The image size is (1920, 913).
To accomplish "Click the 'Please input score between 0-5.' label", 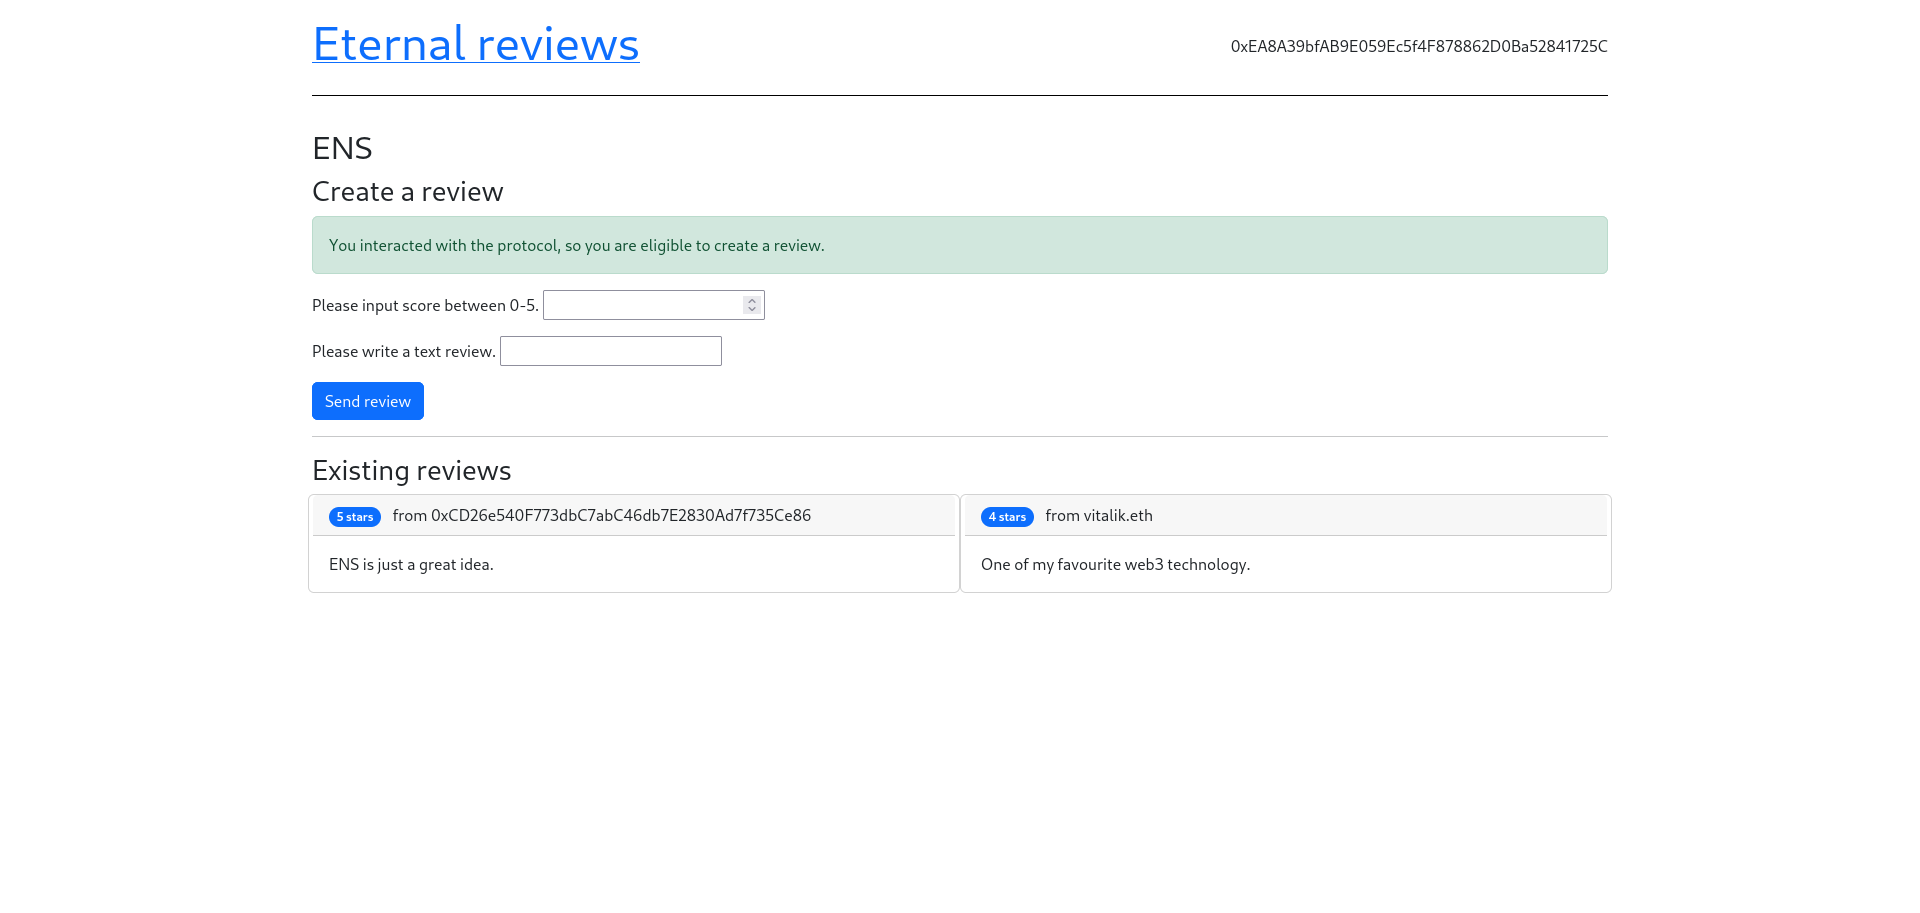I will click(x=425, y=305).
